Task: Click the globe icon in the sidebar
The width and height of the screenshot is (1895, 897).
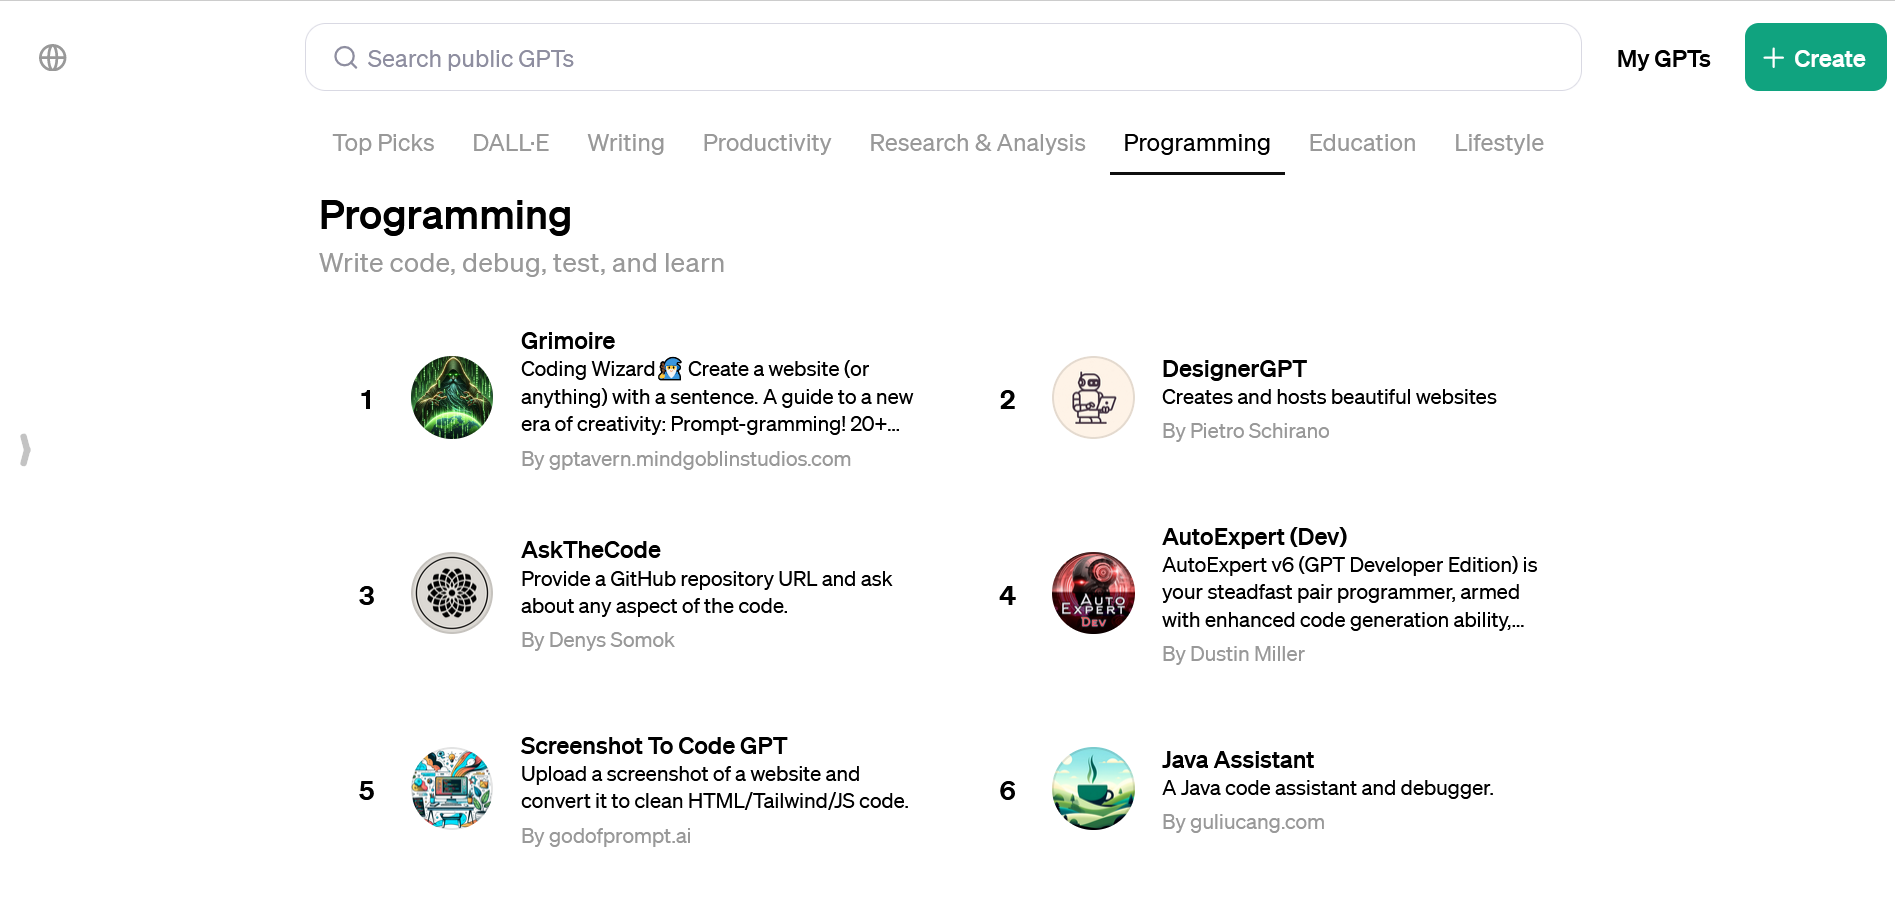Action: tap(53, 58)
